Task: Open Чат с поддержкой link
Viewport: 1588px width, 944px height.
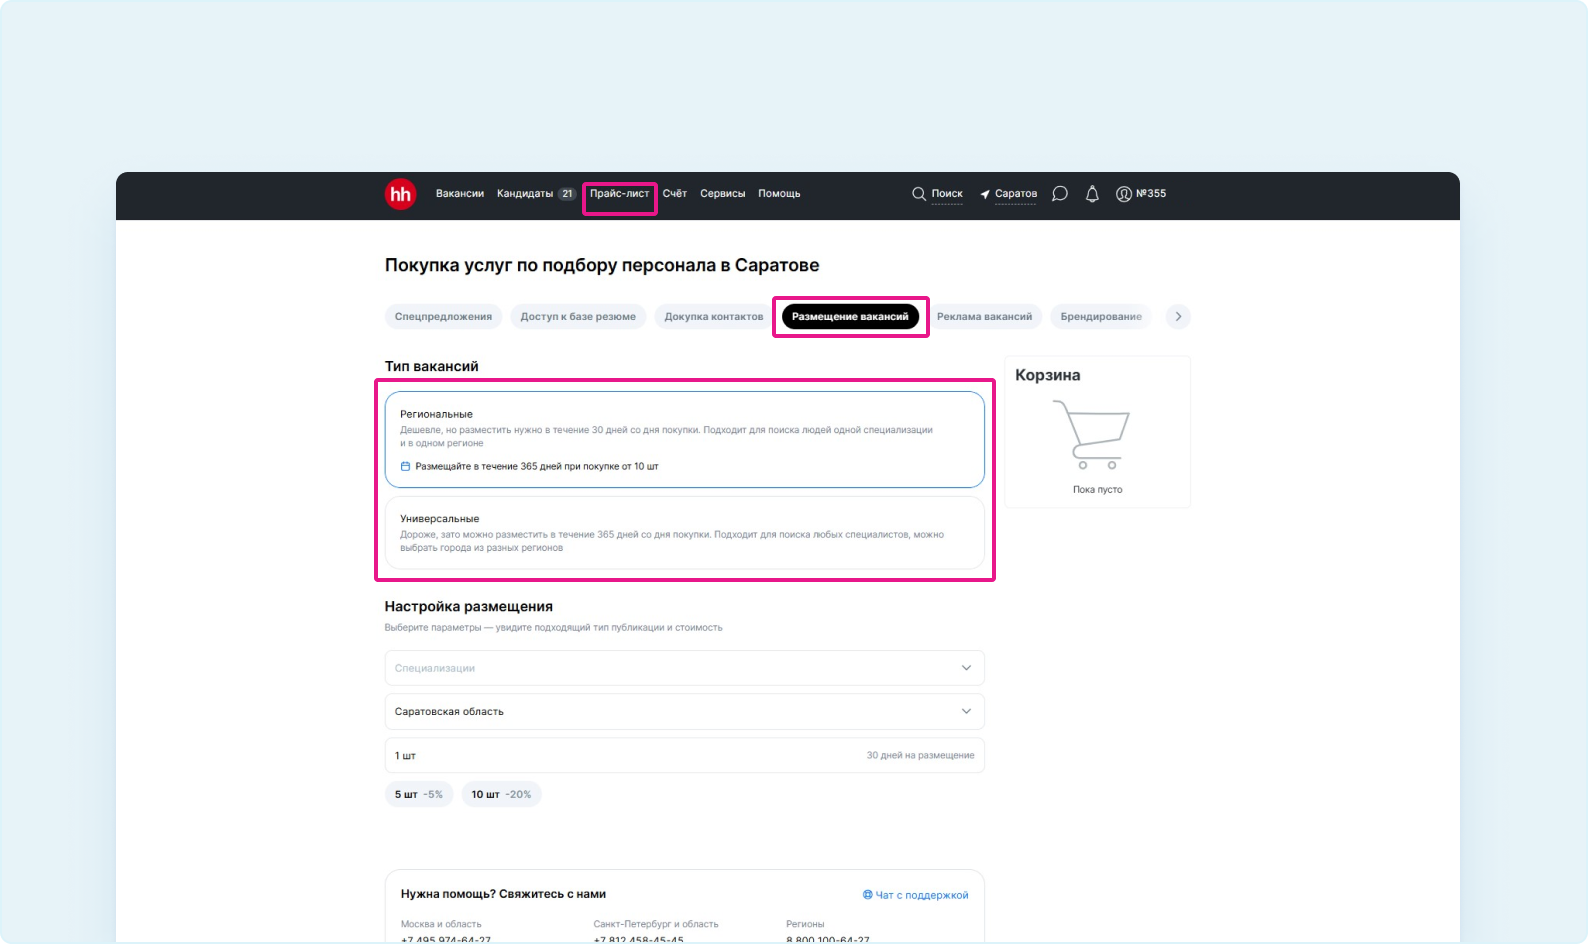Action: tap(922, 895)
